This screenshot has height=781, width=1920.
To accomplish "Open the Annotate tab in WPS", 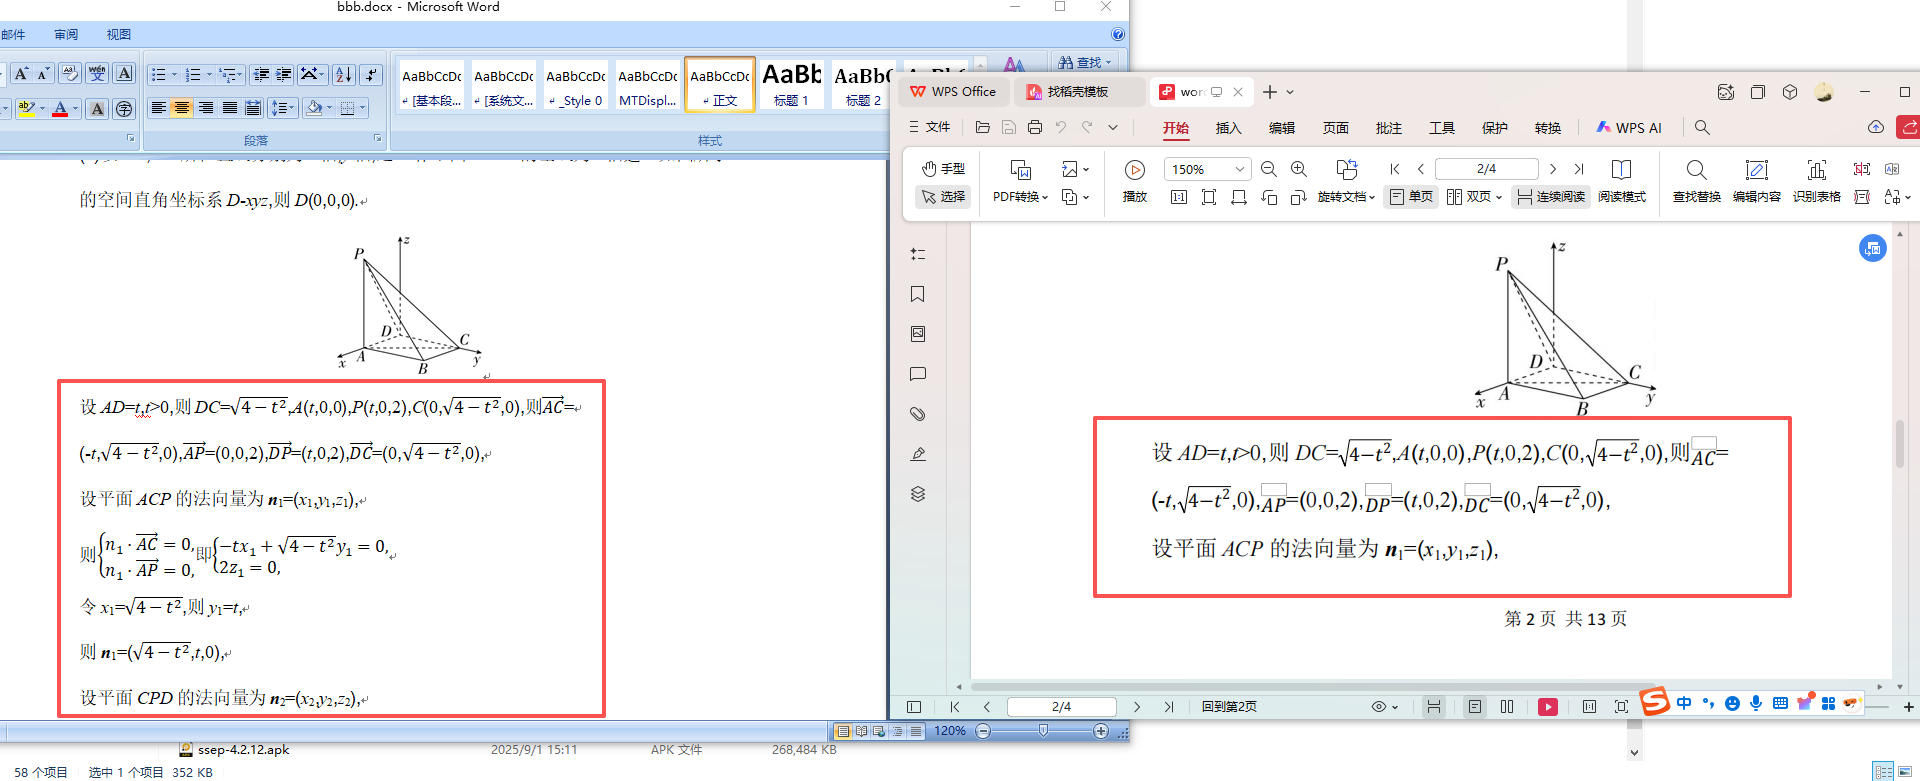I will (1389, 128).
